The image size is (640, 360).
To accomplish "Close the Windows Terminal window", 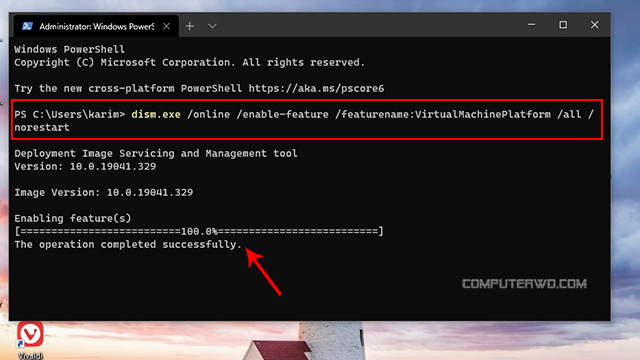I will coord(595,24).
